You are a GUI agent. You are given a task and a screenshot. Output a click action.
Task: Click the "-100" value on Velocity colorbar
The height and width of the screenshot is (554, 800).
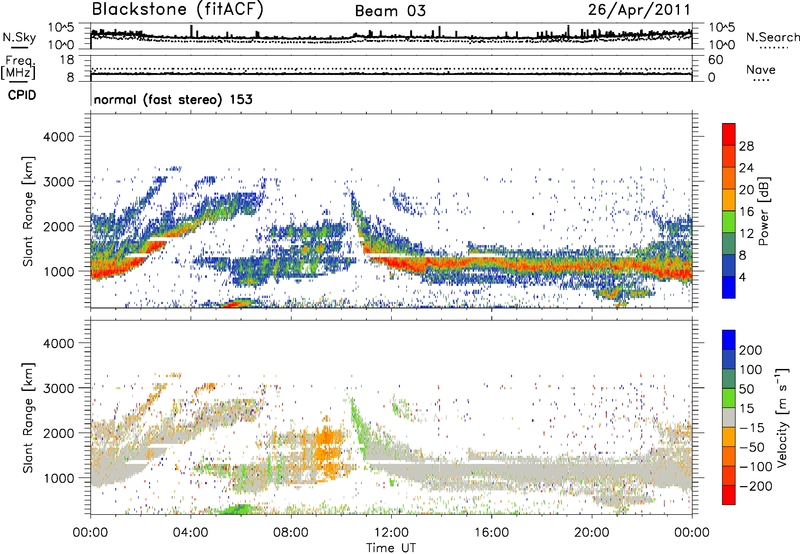tap(756, 467)
